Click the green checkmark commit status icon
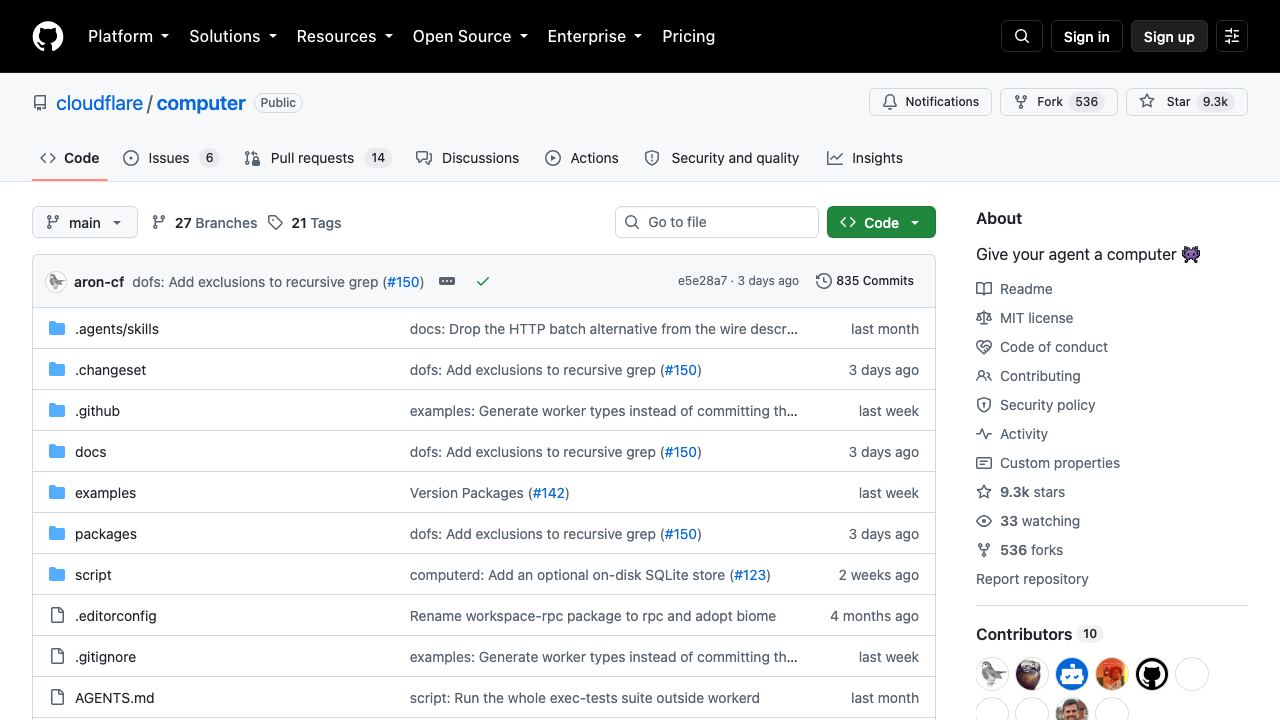 pos(483,281)
